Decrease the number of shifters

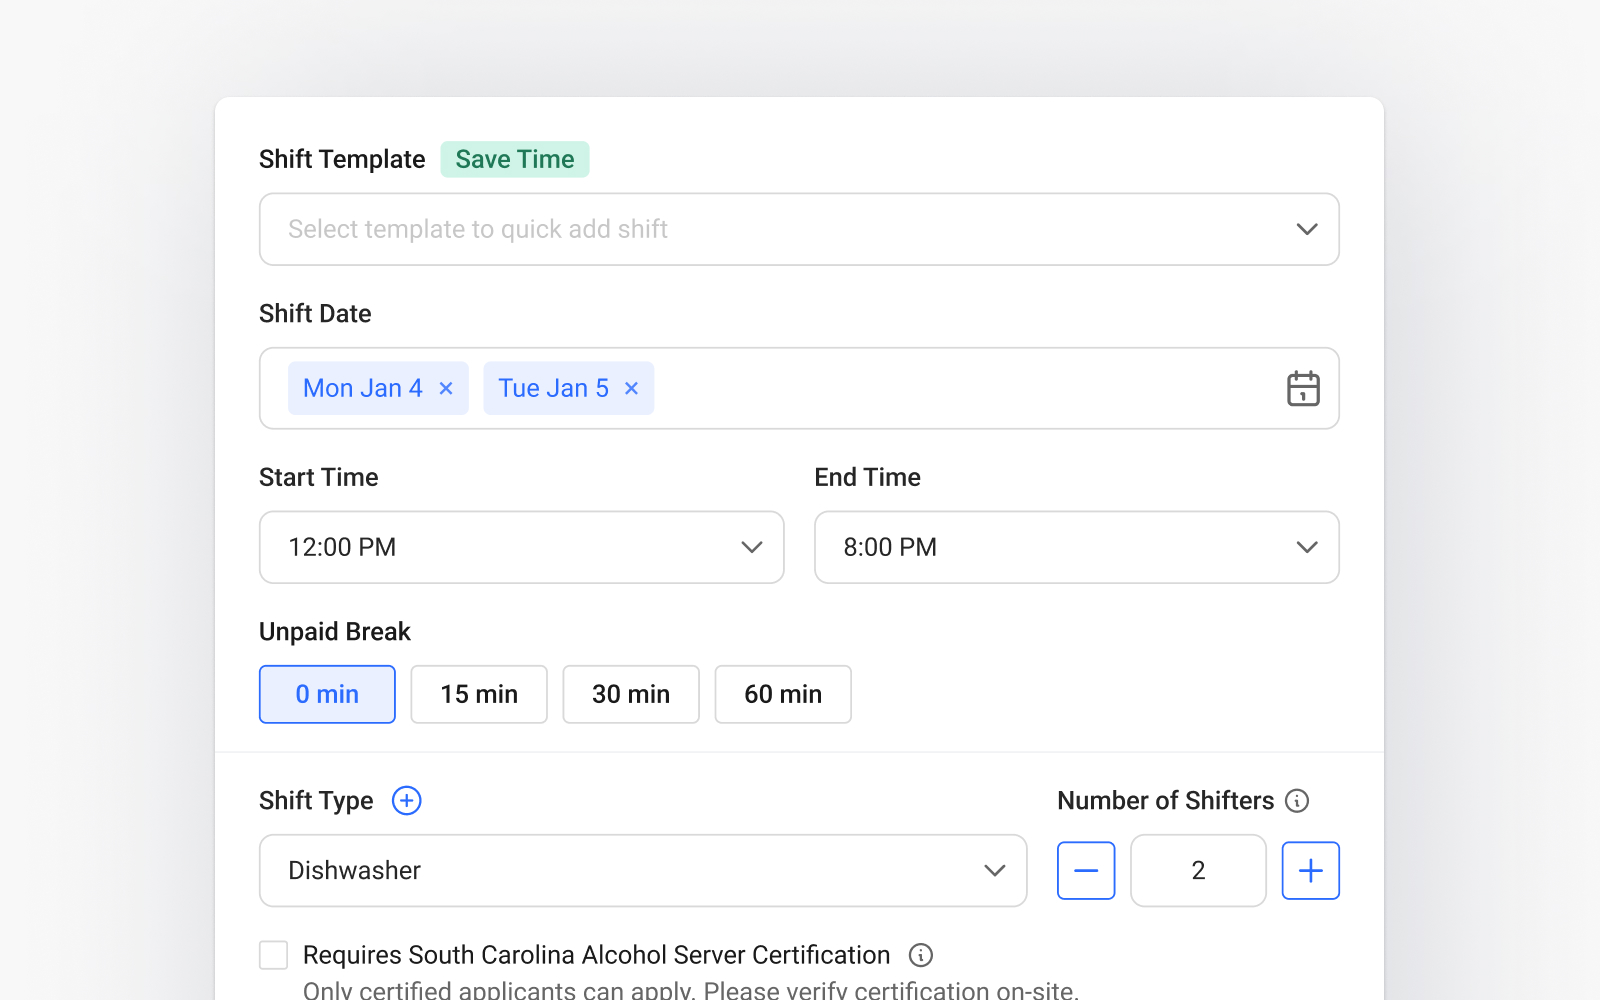pos(1086,870)
